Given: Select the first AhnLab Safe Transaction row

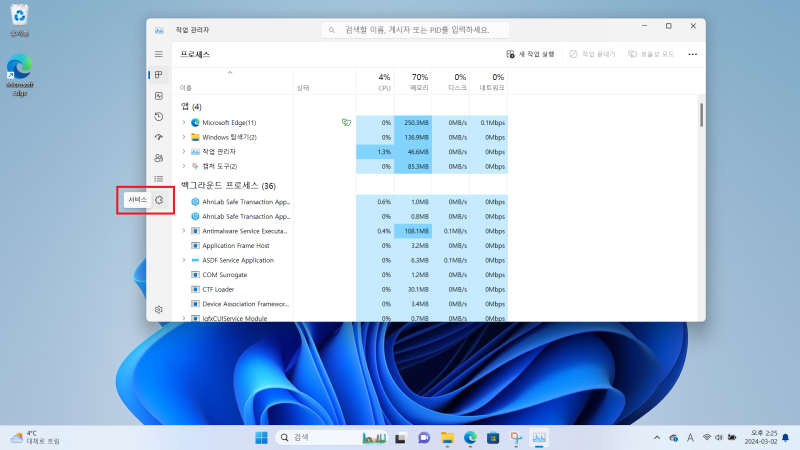Looking at the screenshot, I should (x=340, y=202).
